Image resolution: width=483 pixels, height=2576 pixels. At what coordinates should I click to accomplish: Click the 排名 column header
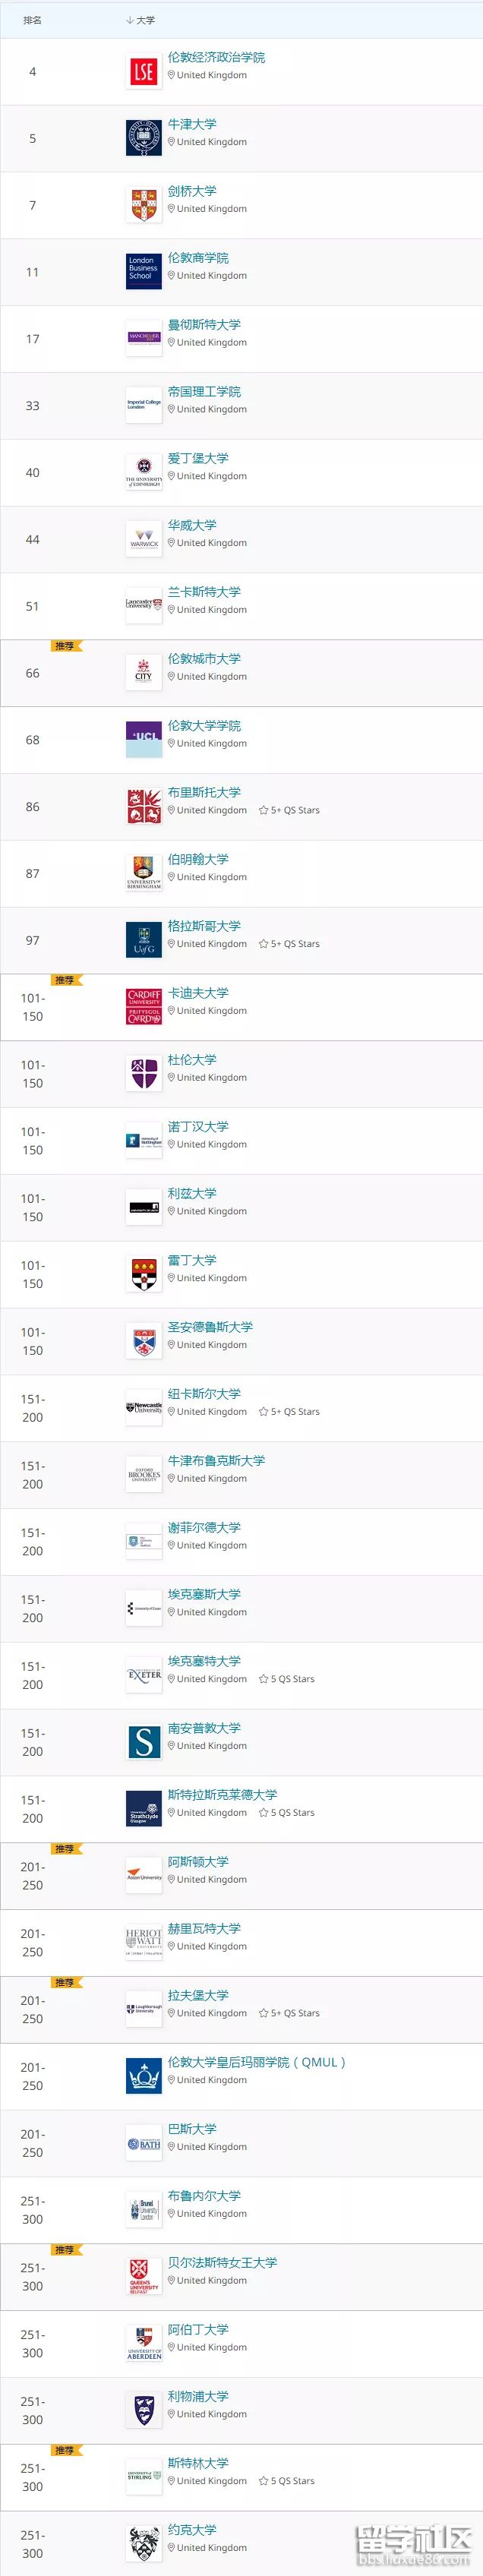(32, 20)
